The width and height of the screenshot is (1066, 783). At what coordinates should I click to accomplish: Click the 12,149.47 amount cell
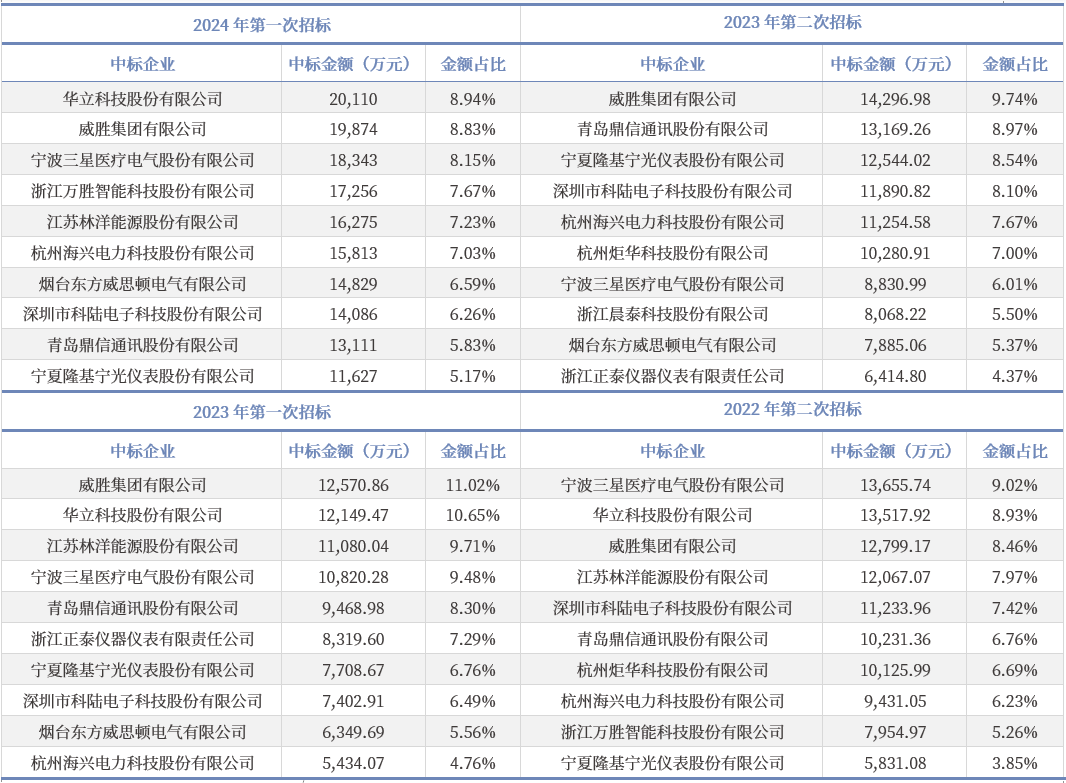[354, 515]
